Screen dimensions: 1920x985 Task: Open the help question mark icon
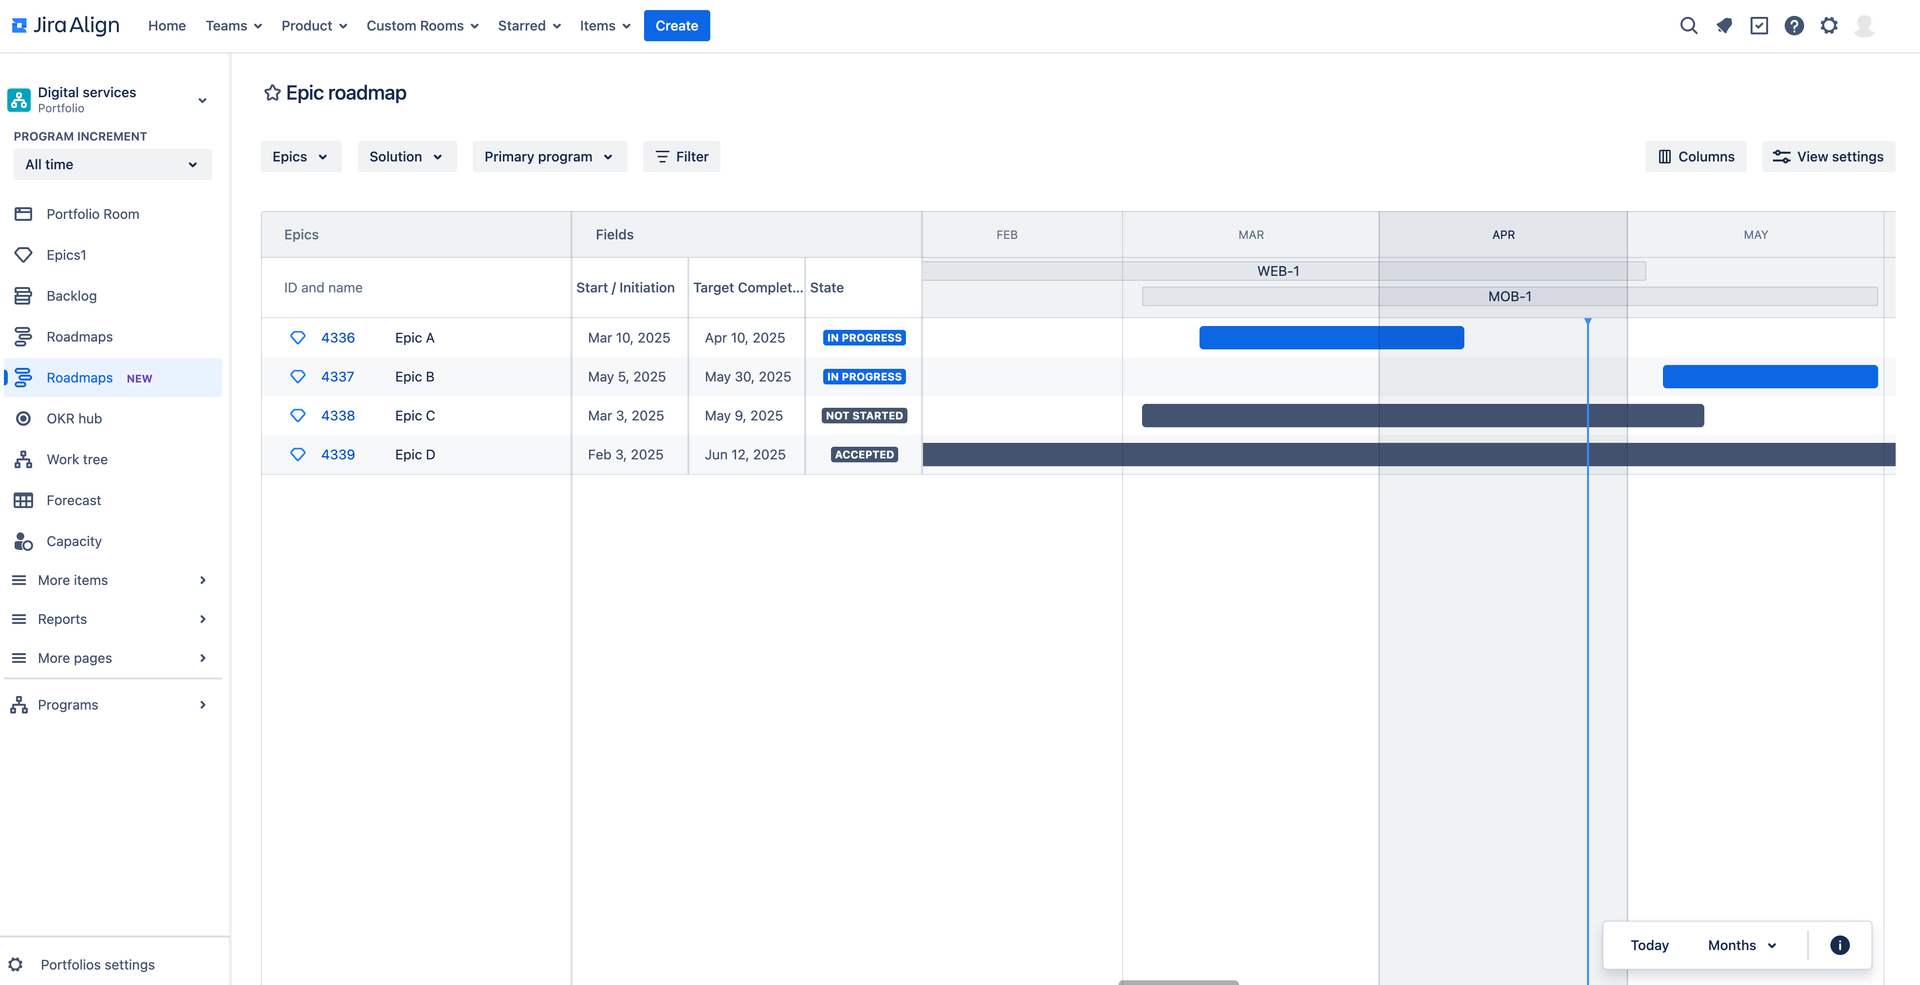[x=1794, y=26]
